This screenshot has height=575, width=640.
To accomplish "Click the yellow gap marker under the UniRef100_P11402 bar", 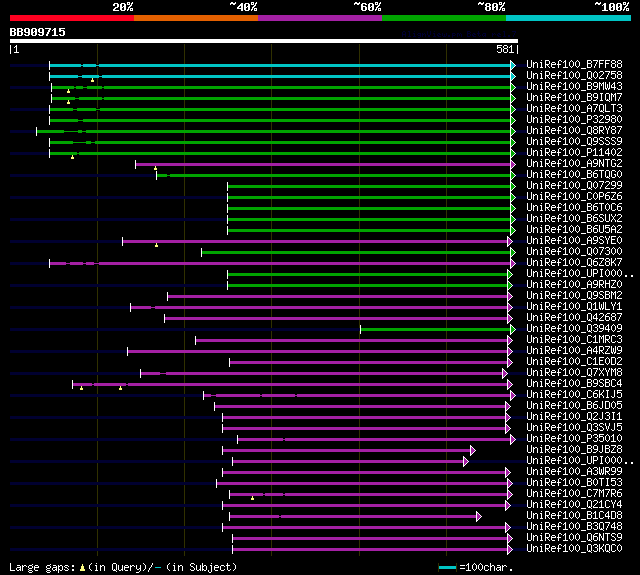I will [x=72, y=157].
